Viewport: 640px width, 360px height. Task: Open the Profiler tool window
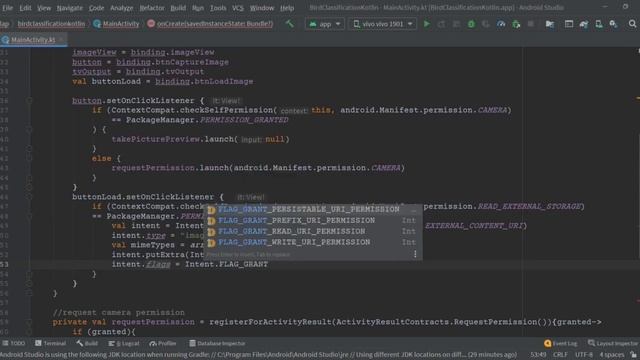[162, 343]
